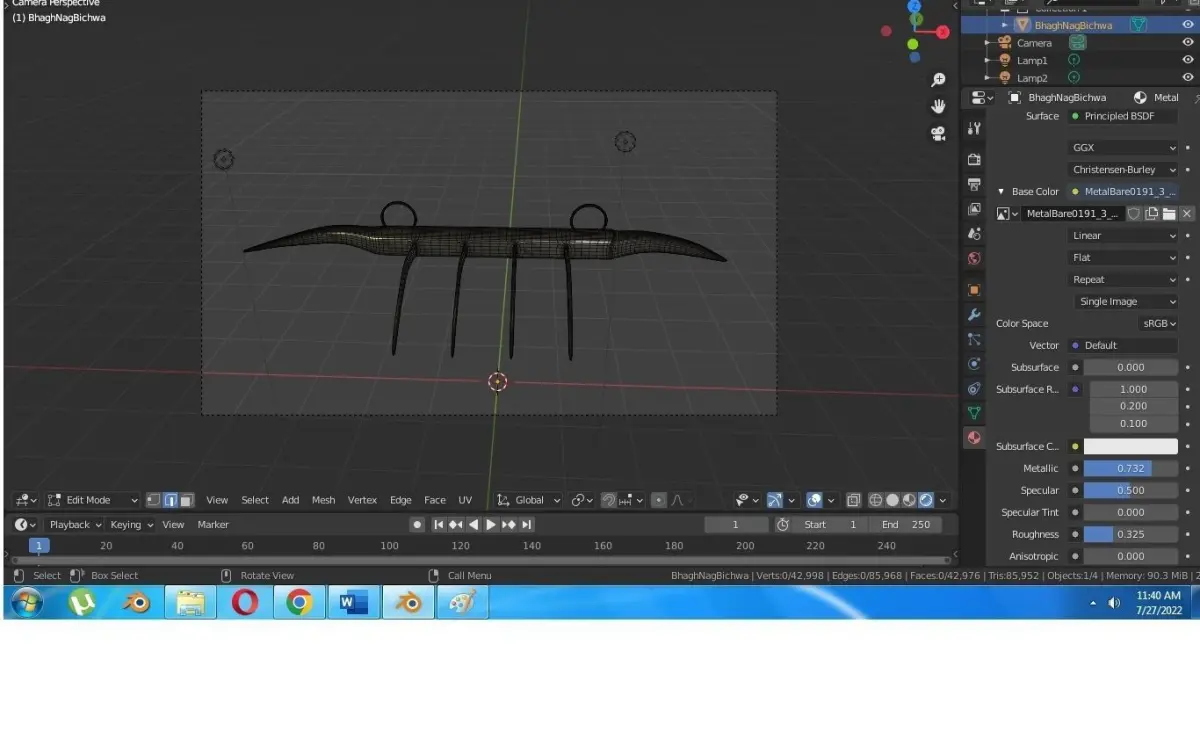Open the Particles properties tab
This screenshot has height=739, width=1200.
974,339
